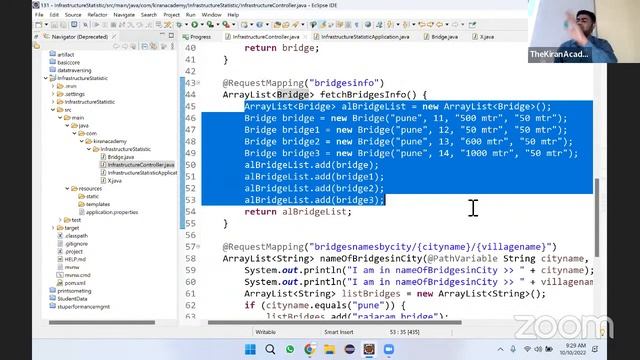Click the Run External Tools icon

[x=226, y=25]
